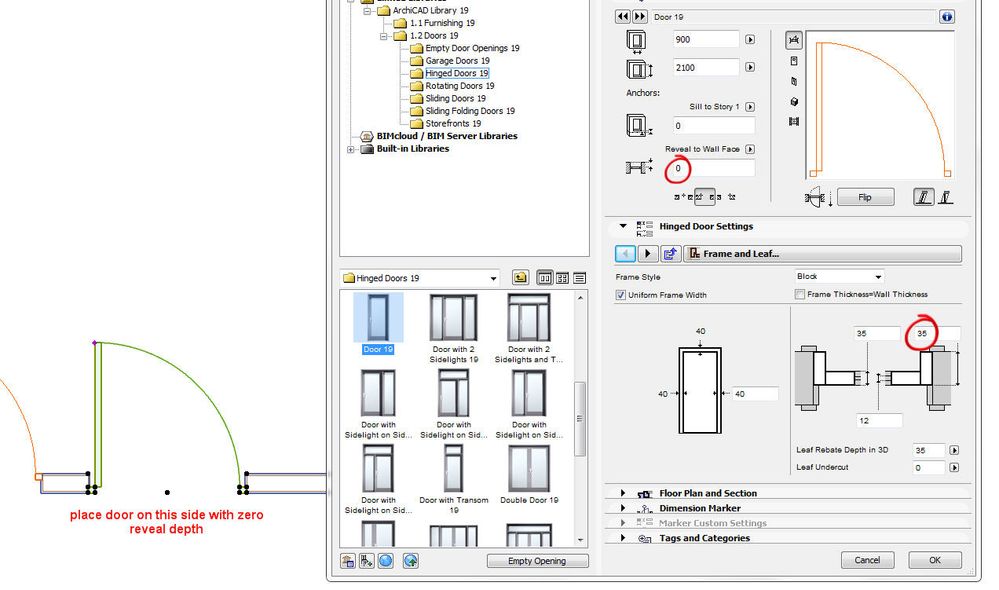The image size is (999, 590).
Task: Click the Flip button
Action: pyautogui.click(x=865, y=198)
